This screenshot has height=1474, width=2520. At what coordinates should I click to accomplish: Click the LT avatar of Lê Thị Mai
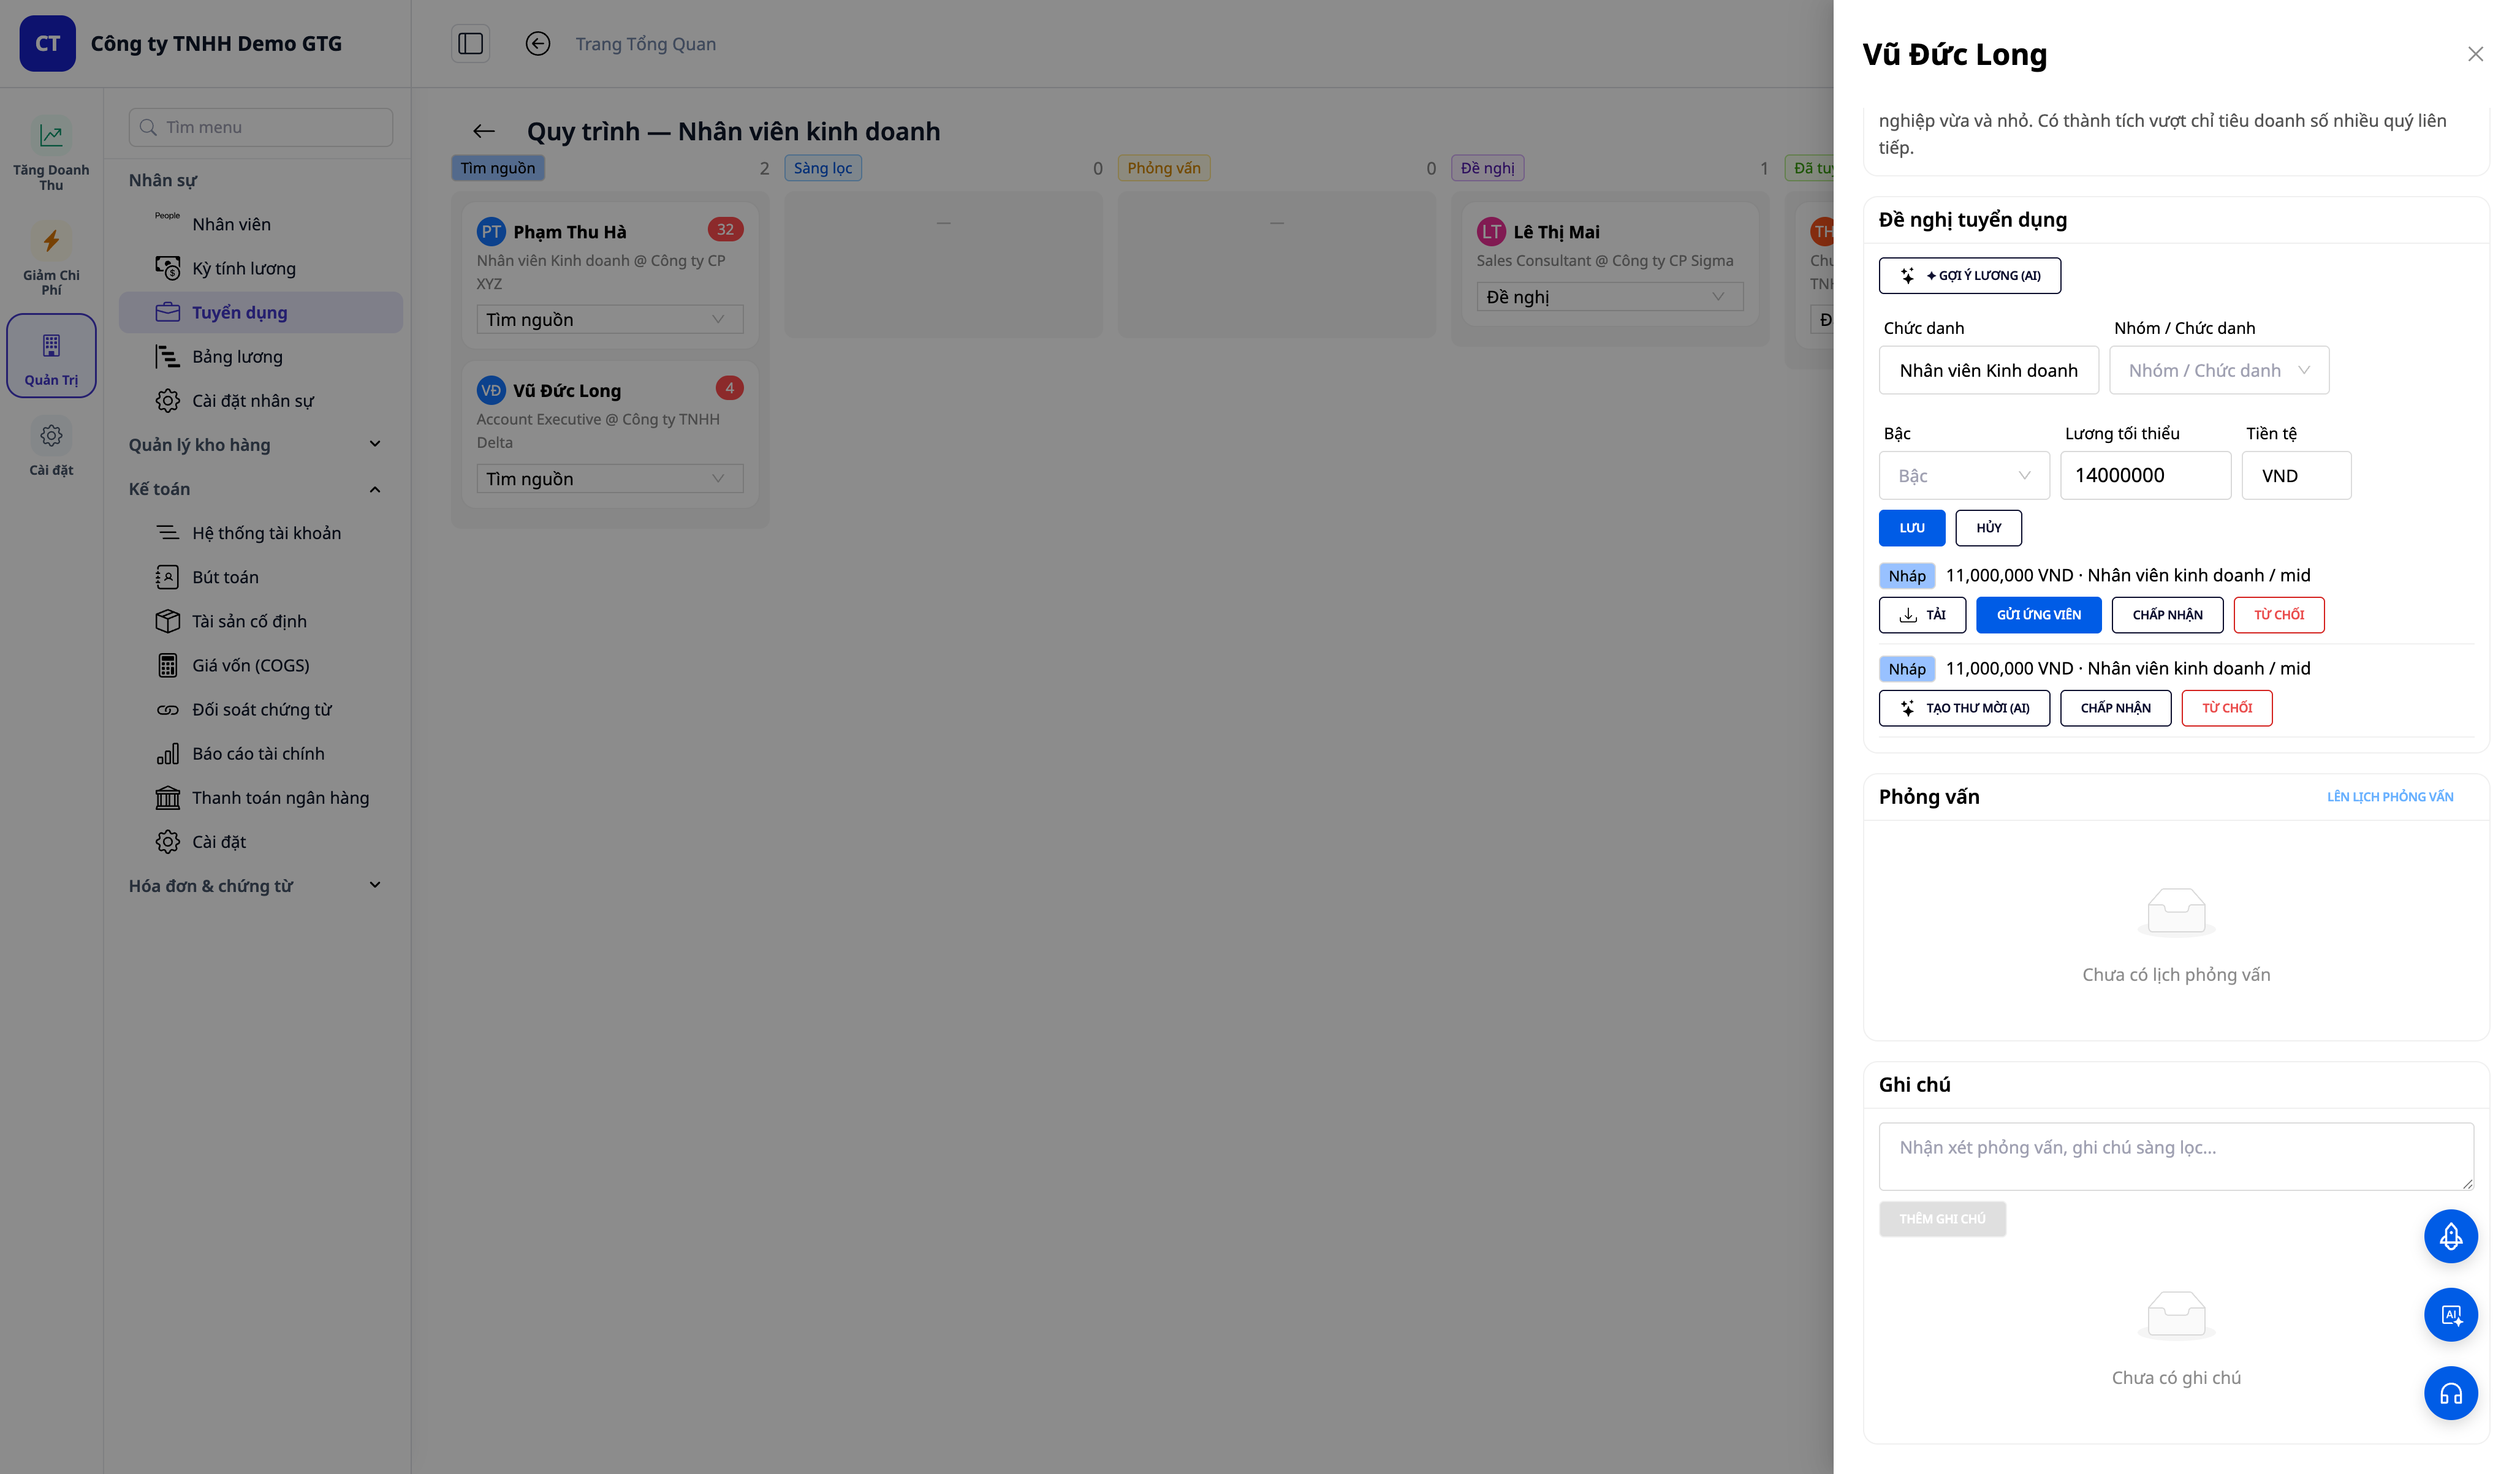[x=1491, y=232]
